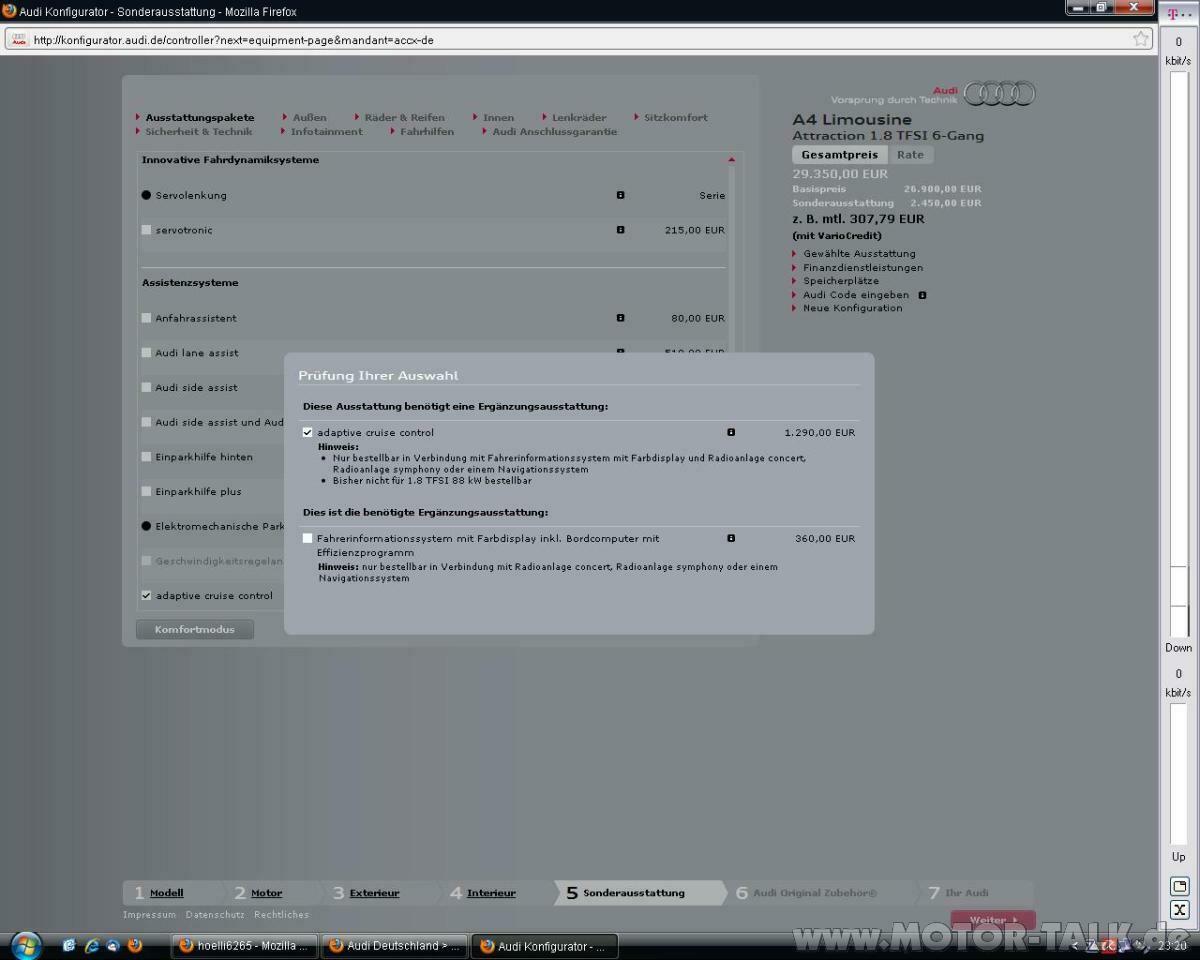Open Finanzdienstleistungen link
This screenshot has height=960, width=1200.
pyautogui.click(x=863, y=268)
